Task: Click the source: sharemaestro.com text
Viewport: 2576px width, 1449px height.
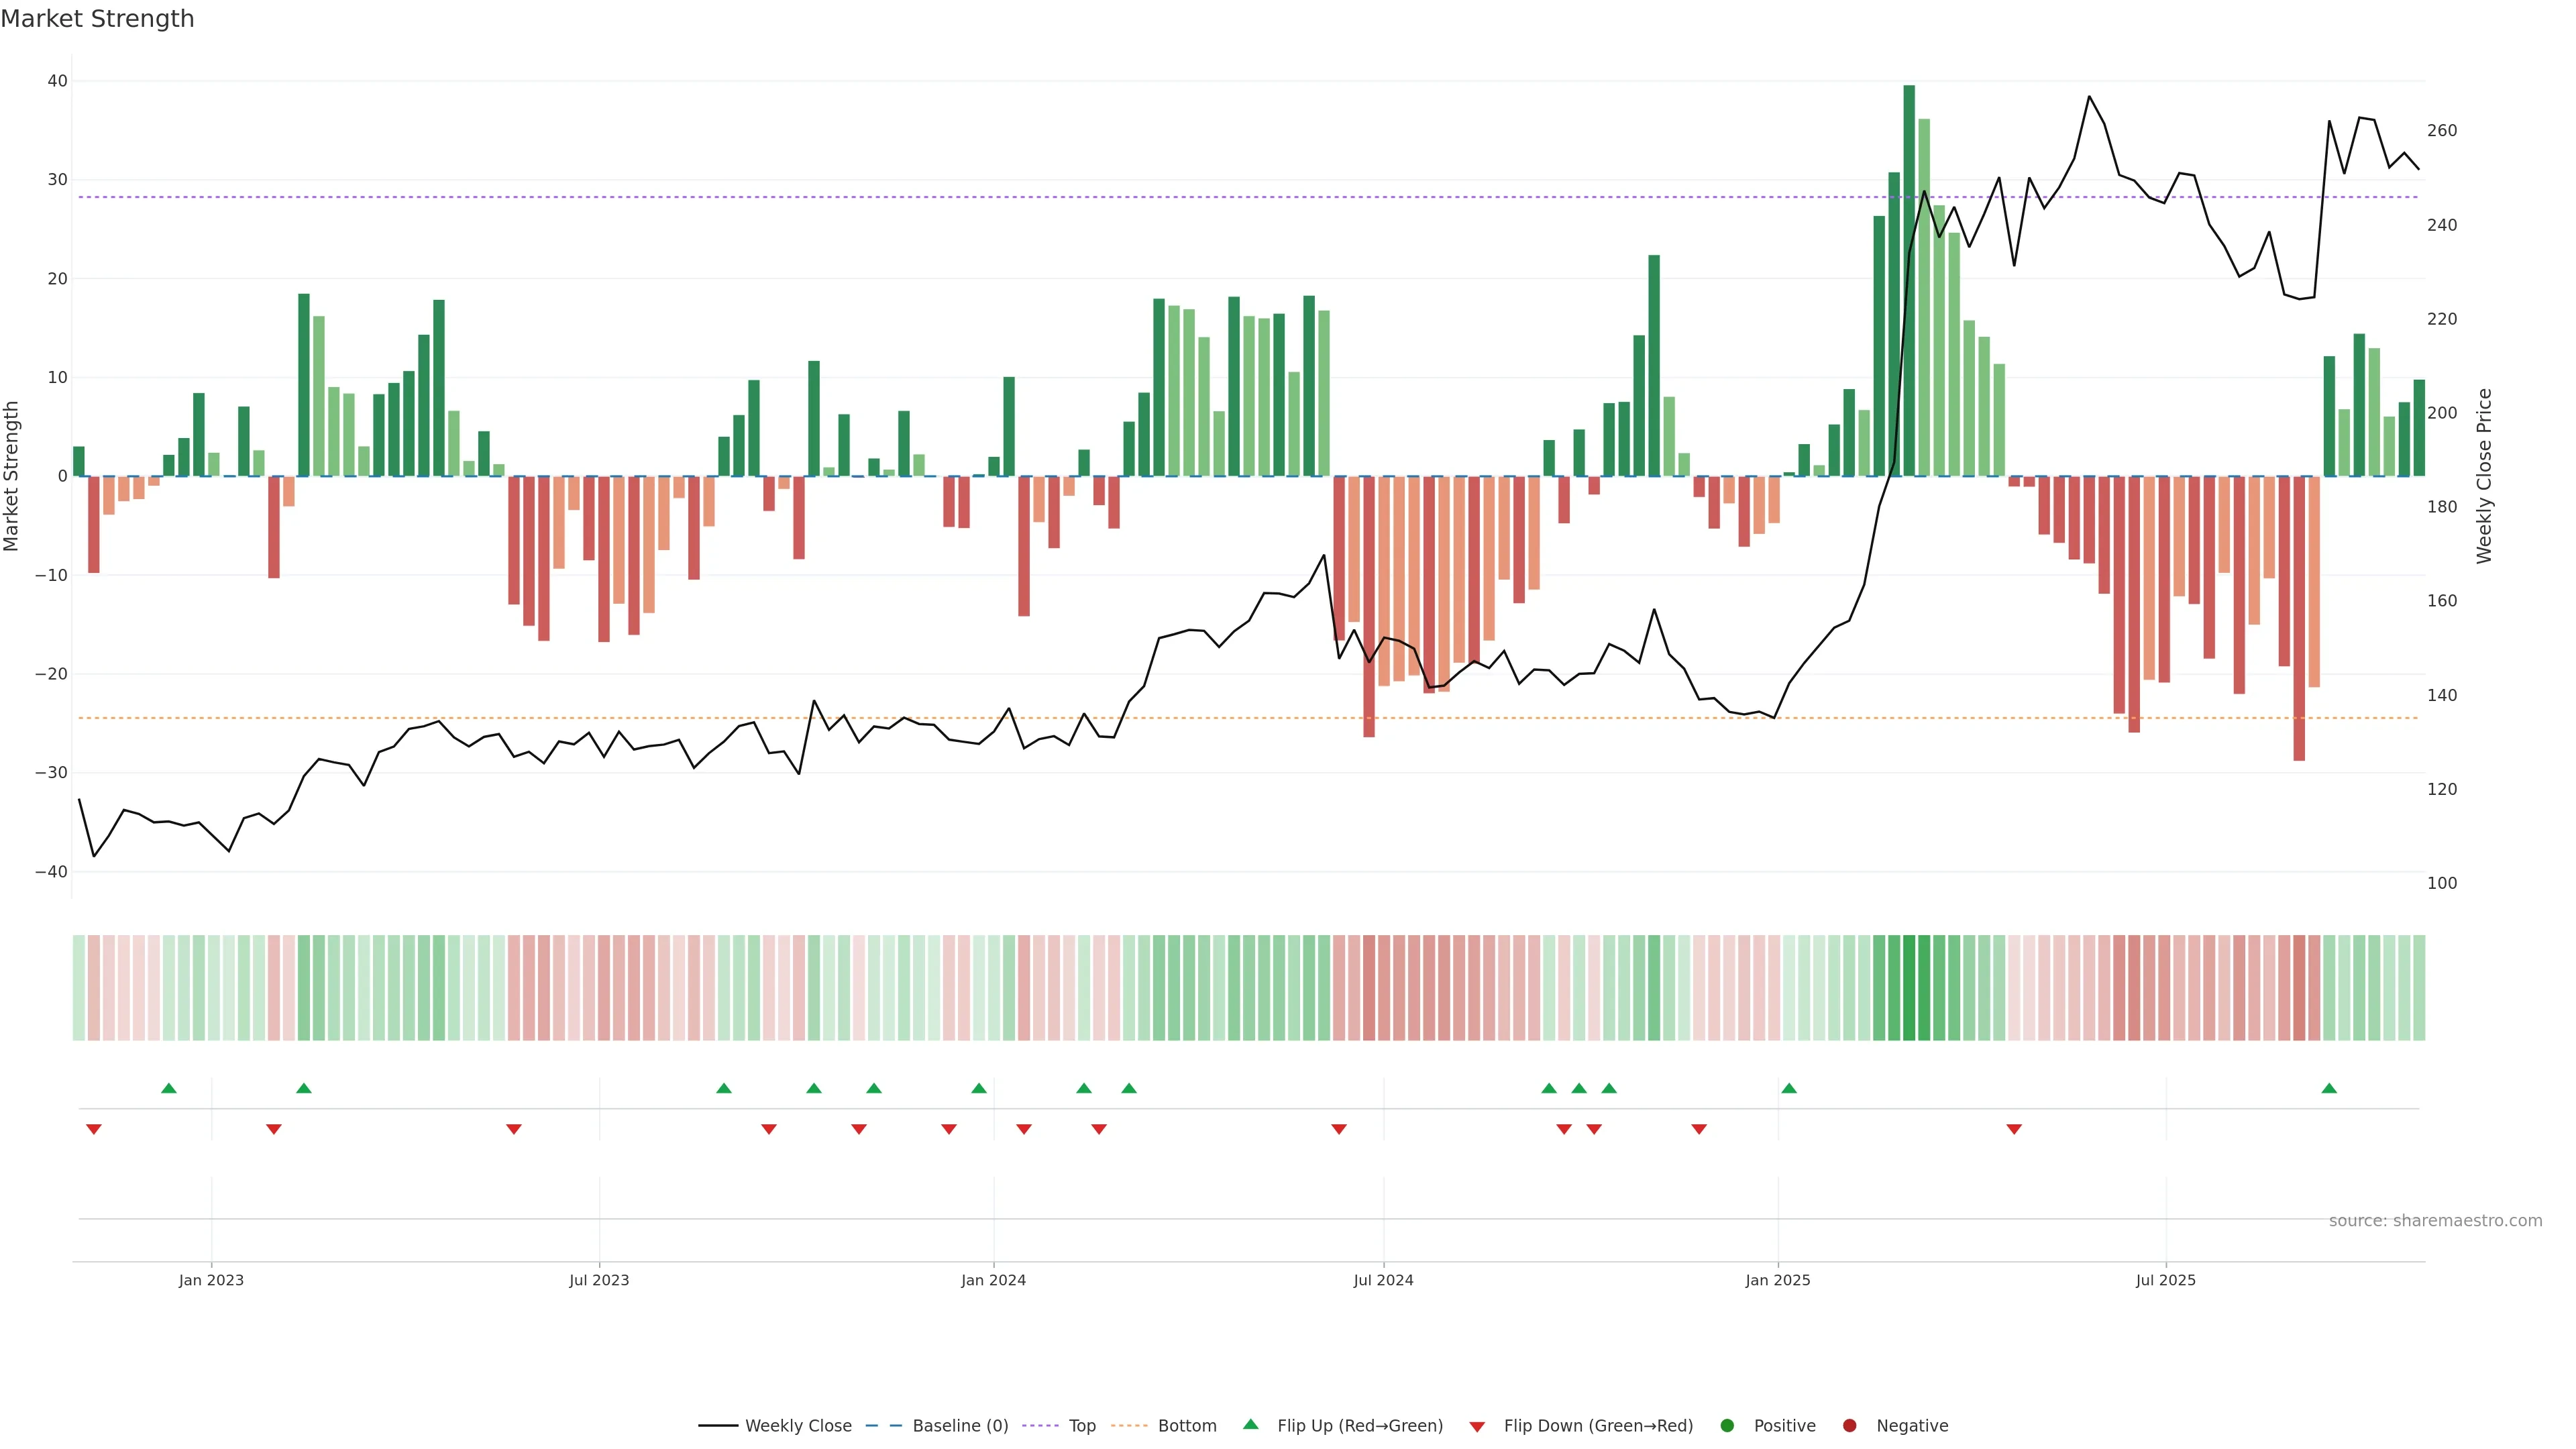Action: click(2435, 1220)
